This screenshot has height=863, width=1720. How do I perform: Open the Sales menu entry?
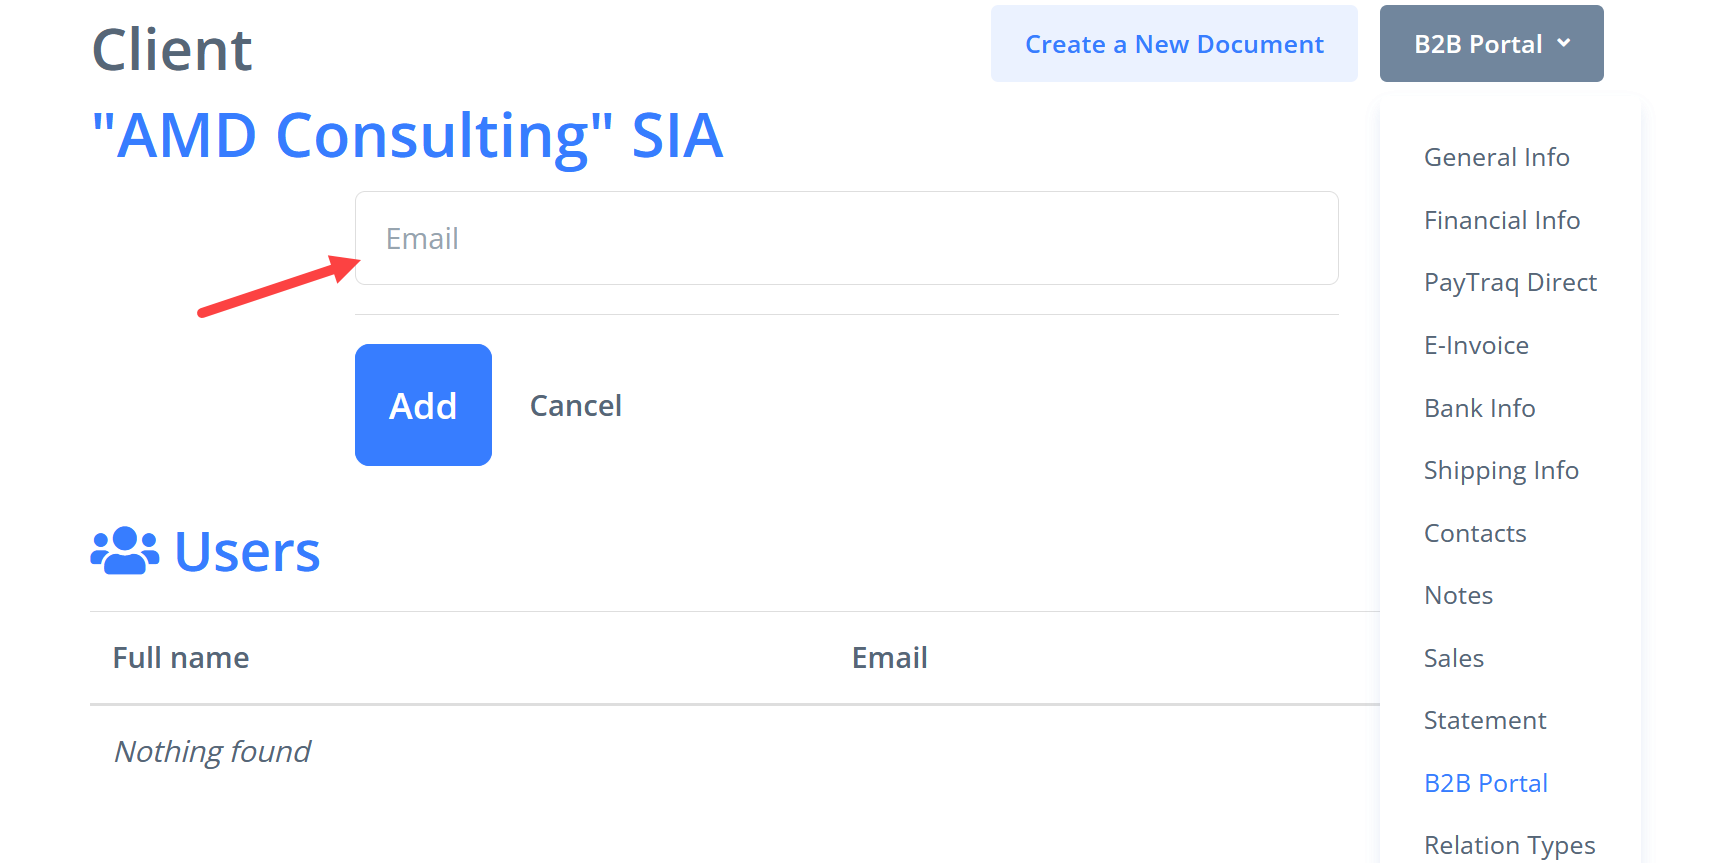1454,658
